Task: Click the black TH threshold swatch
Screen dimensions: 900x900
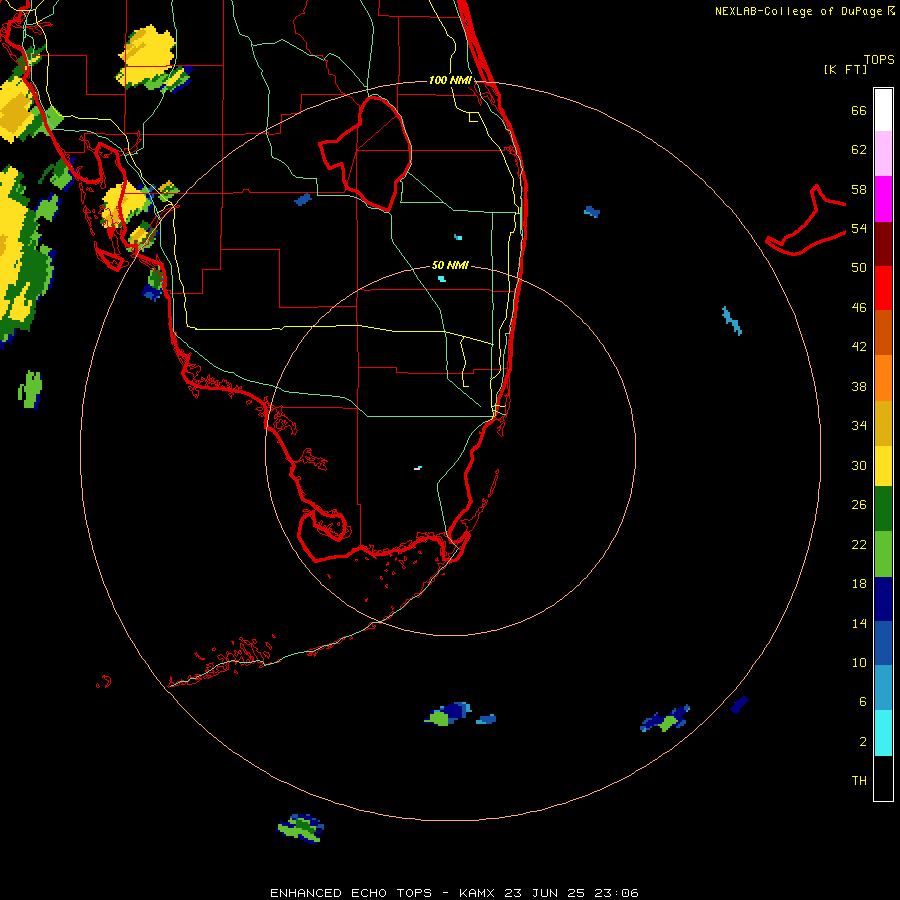Action: coord(883,778)
